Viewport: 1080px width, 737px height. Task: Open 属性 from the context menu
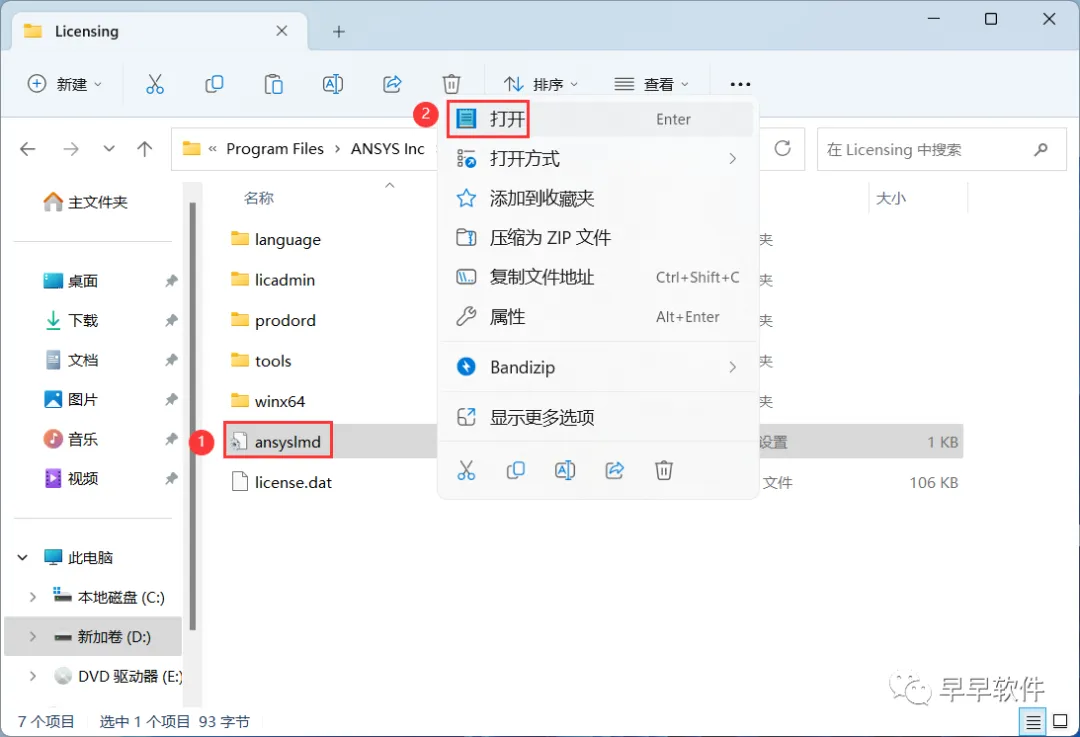pyautogui.click(x=598, y=317)
